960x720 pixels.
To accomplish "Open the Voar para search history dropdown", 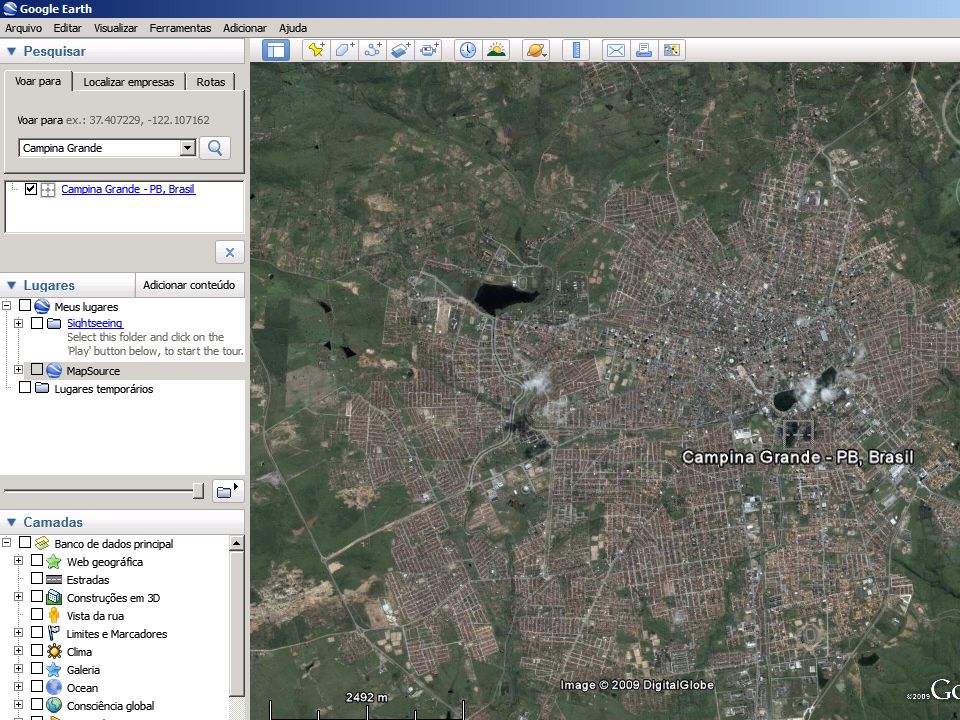I will pos(188,148).
